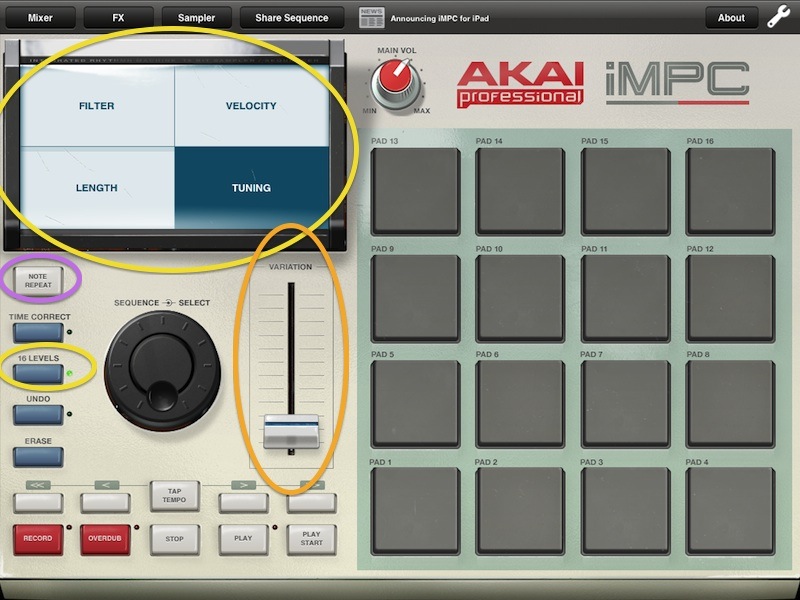800x600 pixels.
Task: Stop playback with the Stop button
Action: [174, 539]
